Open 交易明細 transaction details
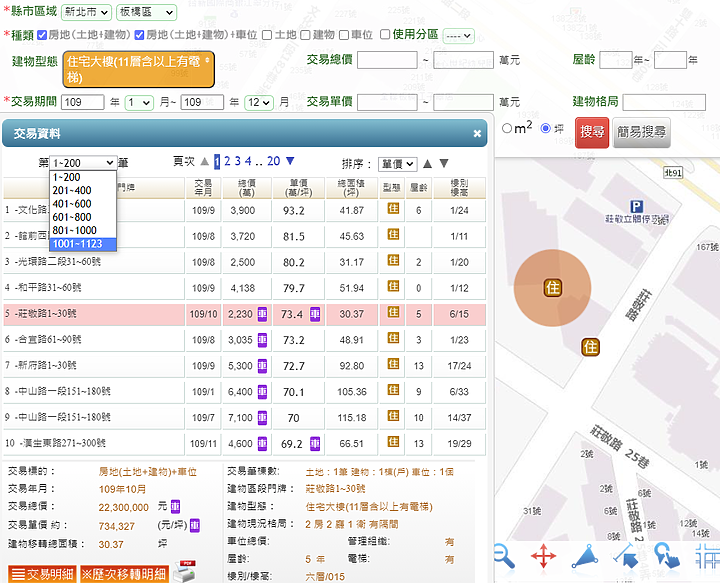The height and width of the screenshot is (583, 720). (x=41, y=574)
